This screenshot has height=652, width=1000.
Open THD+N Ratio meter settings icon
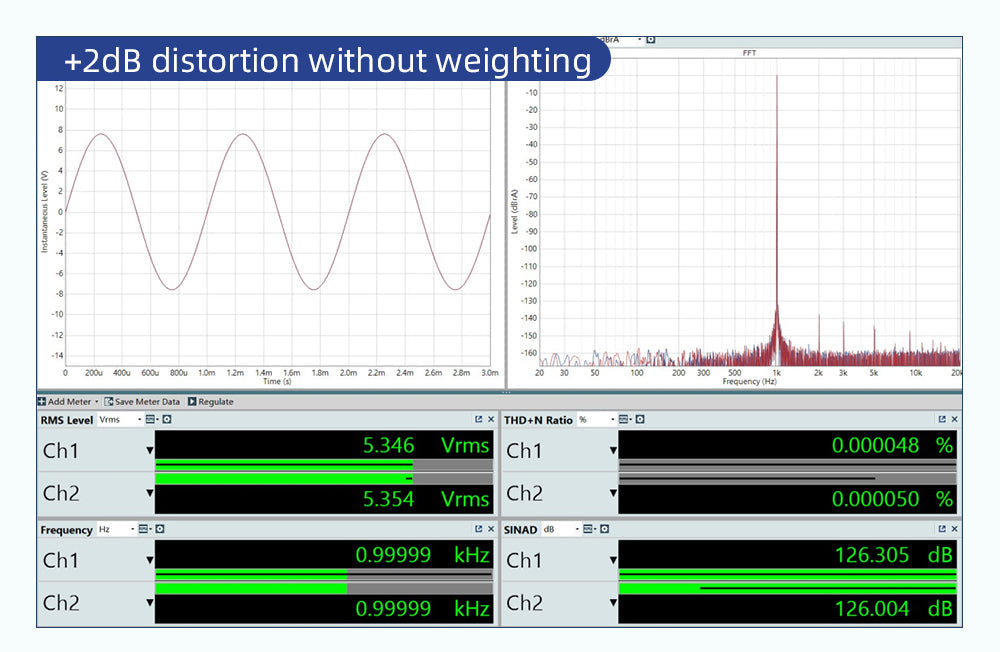click(x=640, y=420)
